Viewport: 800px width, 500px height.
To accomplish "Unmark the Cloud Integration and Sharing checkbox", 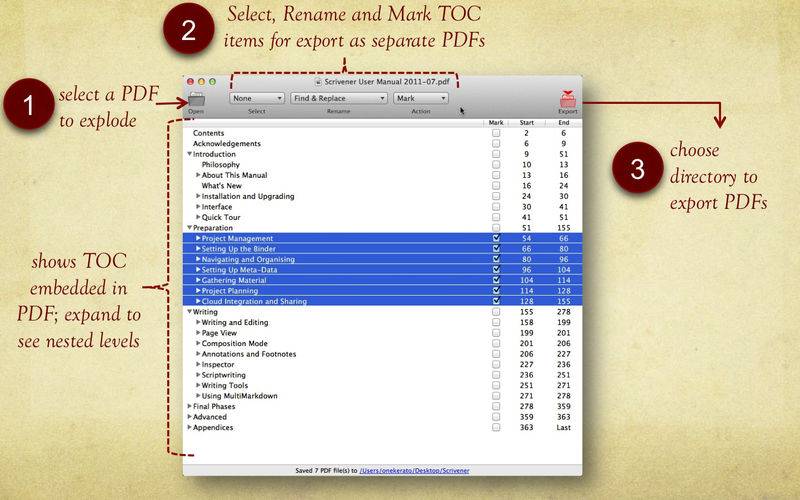I will pyautogui.click(x=496, y=301).
